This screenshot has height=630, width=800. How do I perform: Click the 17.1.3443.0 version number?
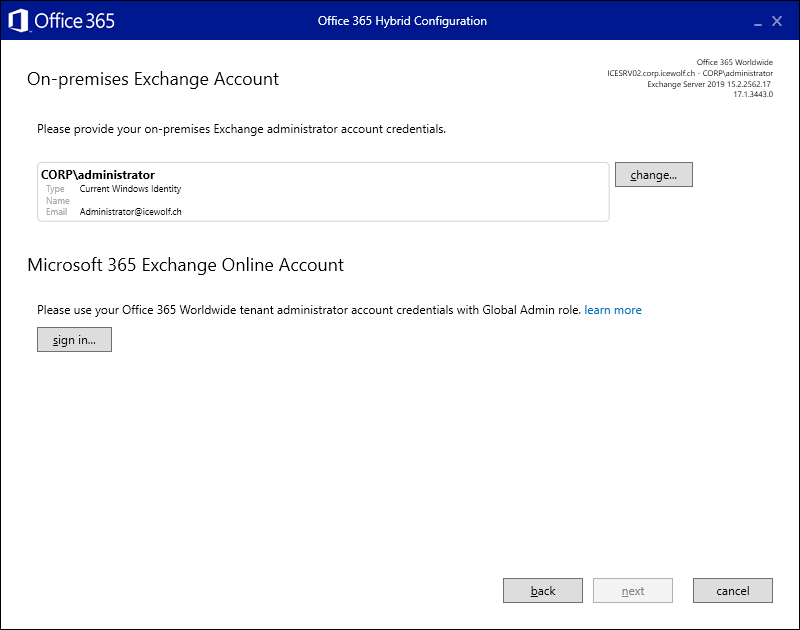coord(753,94)
